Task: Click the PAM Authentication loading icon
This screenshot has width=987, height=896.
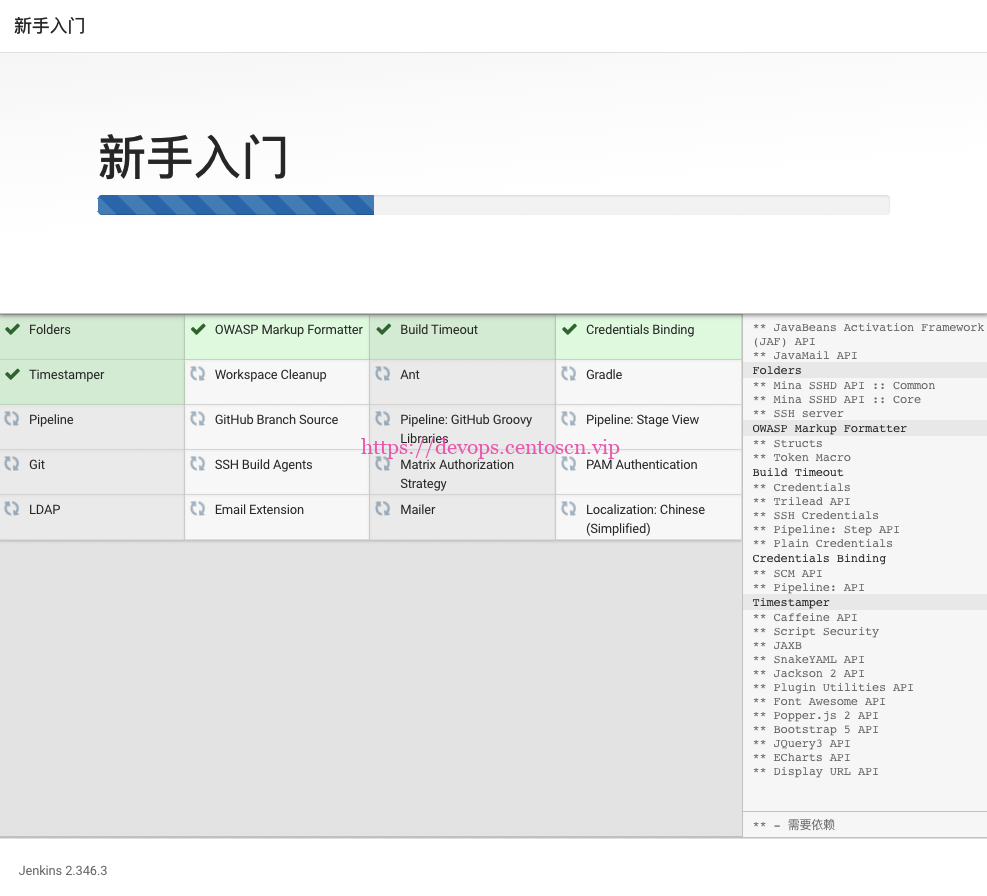Action: 570,465
